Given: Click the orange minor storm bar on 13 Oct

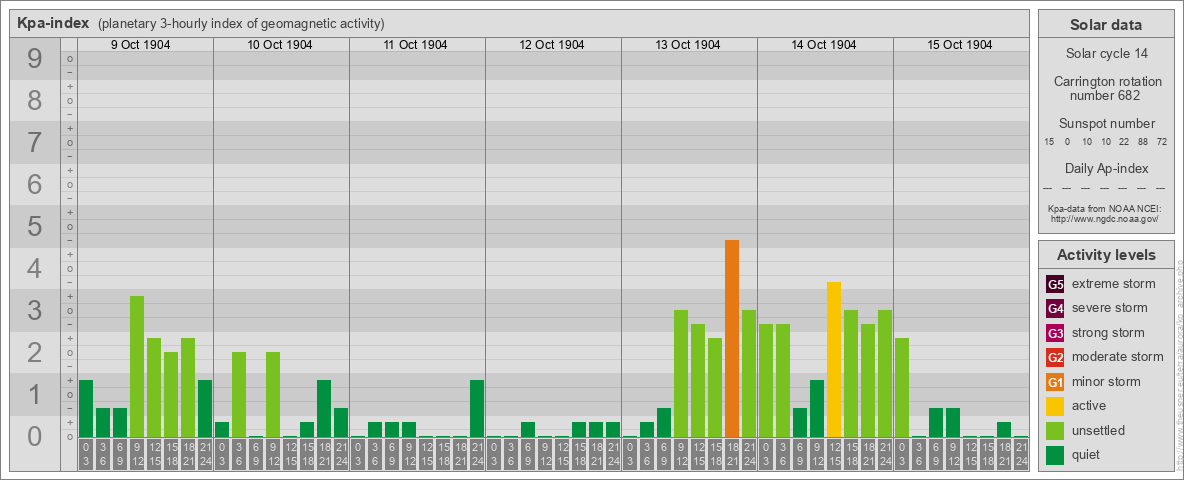Looking at the screenshot, I should 732,338.
